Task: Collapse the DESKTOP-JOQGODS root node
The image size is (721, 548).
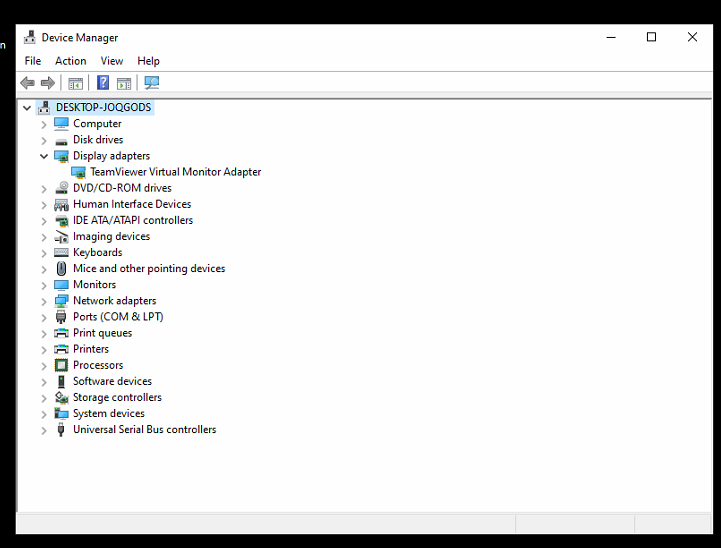Action: tap(27, 108)
